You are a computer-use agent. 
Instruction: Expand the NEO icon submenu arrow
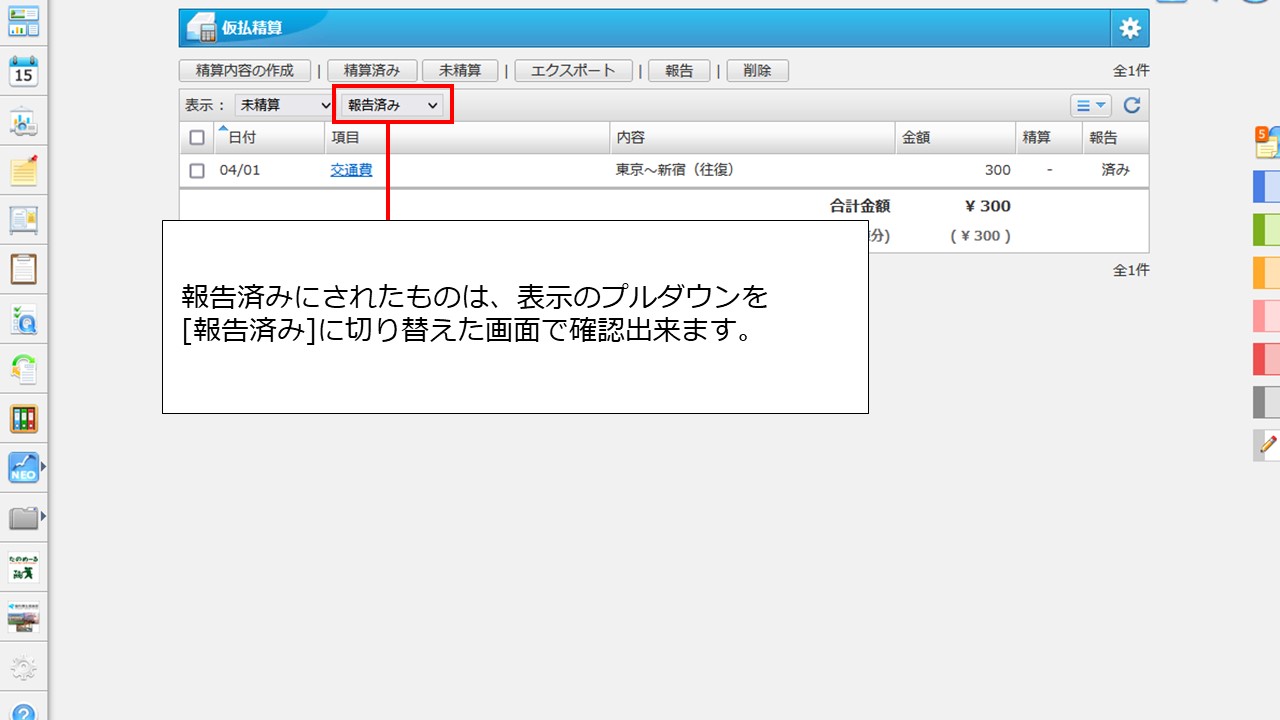[43, 467]
